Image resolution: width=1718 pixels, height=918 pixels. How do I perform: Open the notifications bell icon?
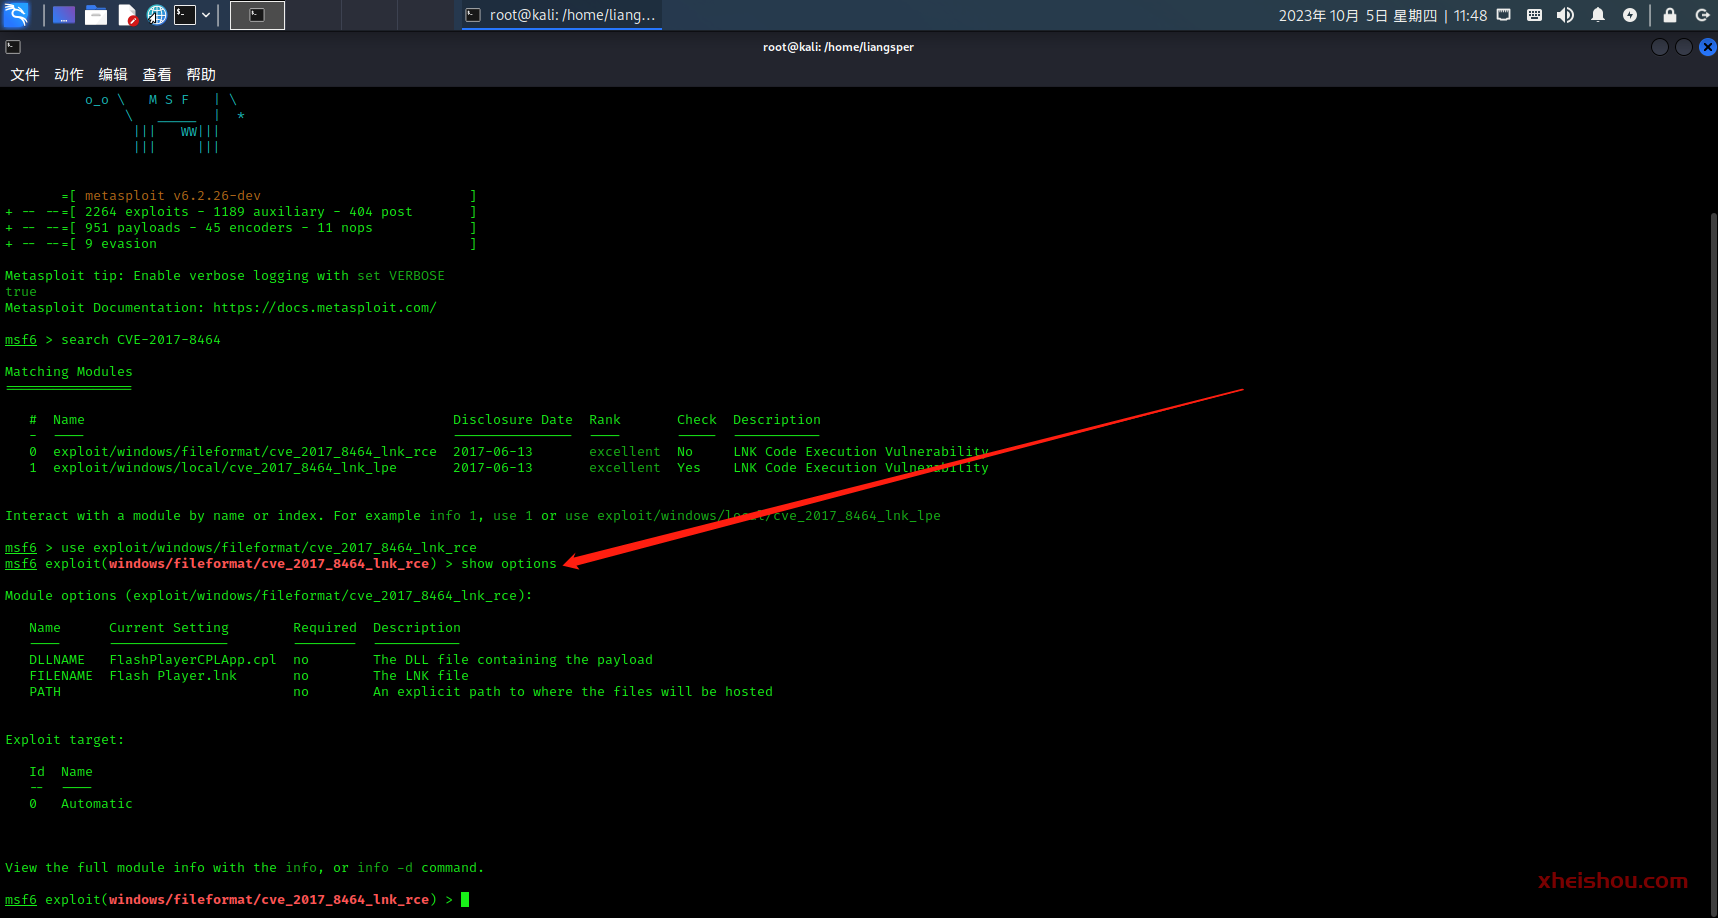[1598, 15]
